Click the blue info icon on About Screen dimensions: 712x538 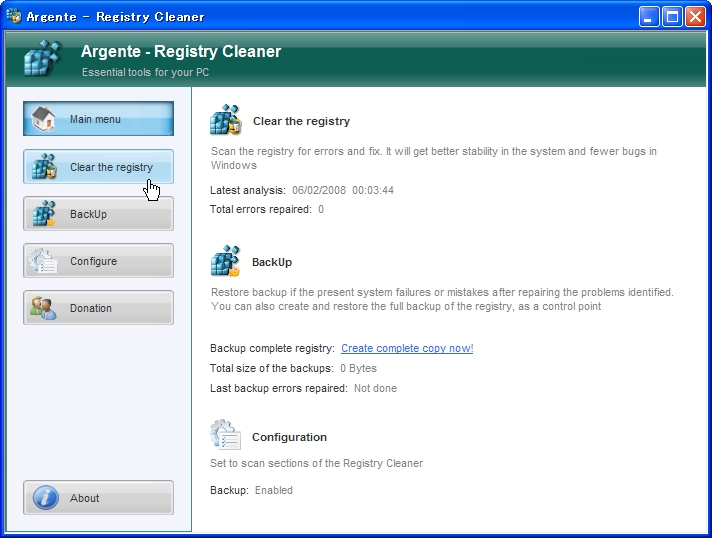[x=45, y=498]
